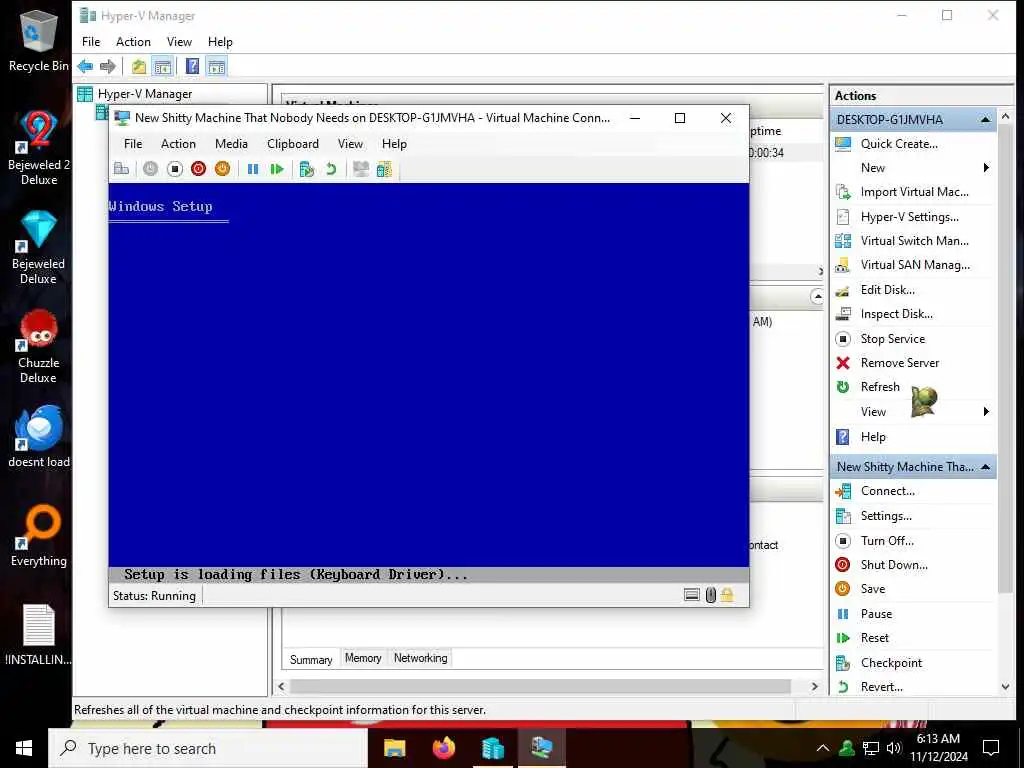
Task: Click orange Save icon in VM toolbar
Action: tap(223, 169)
